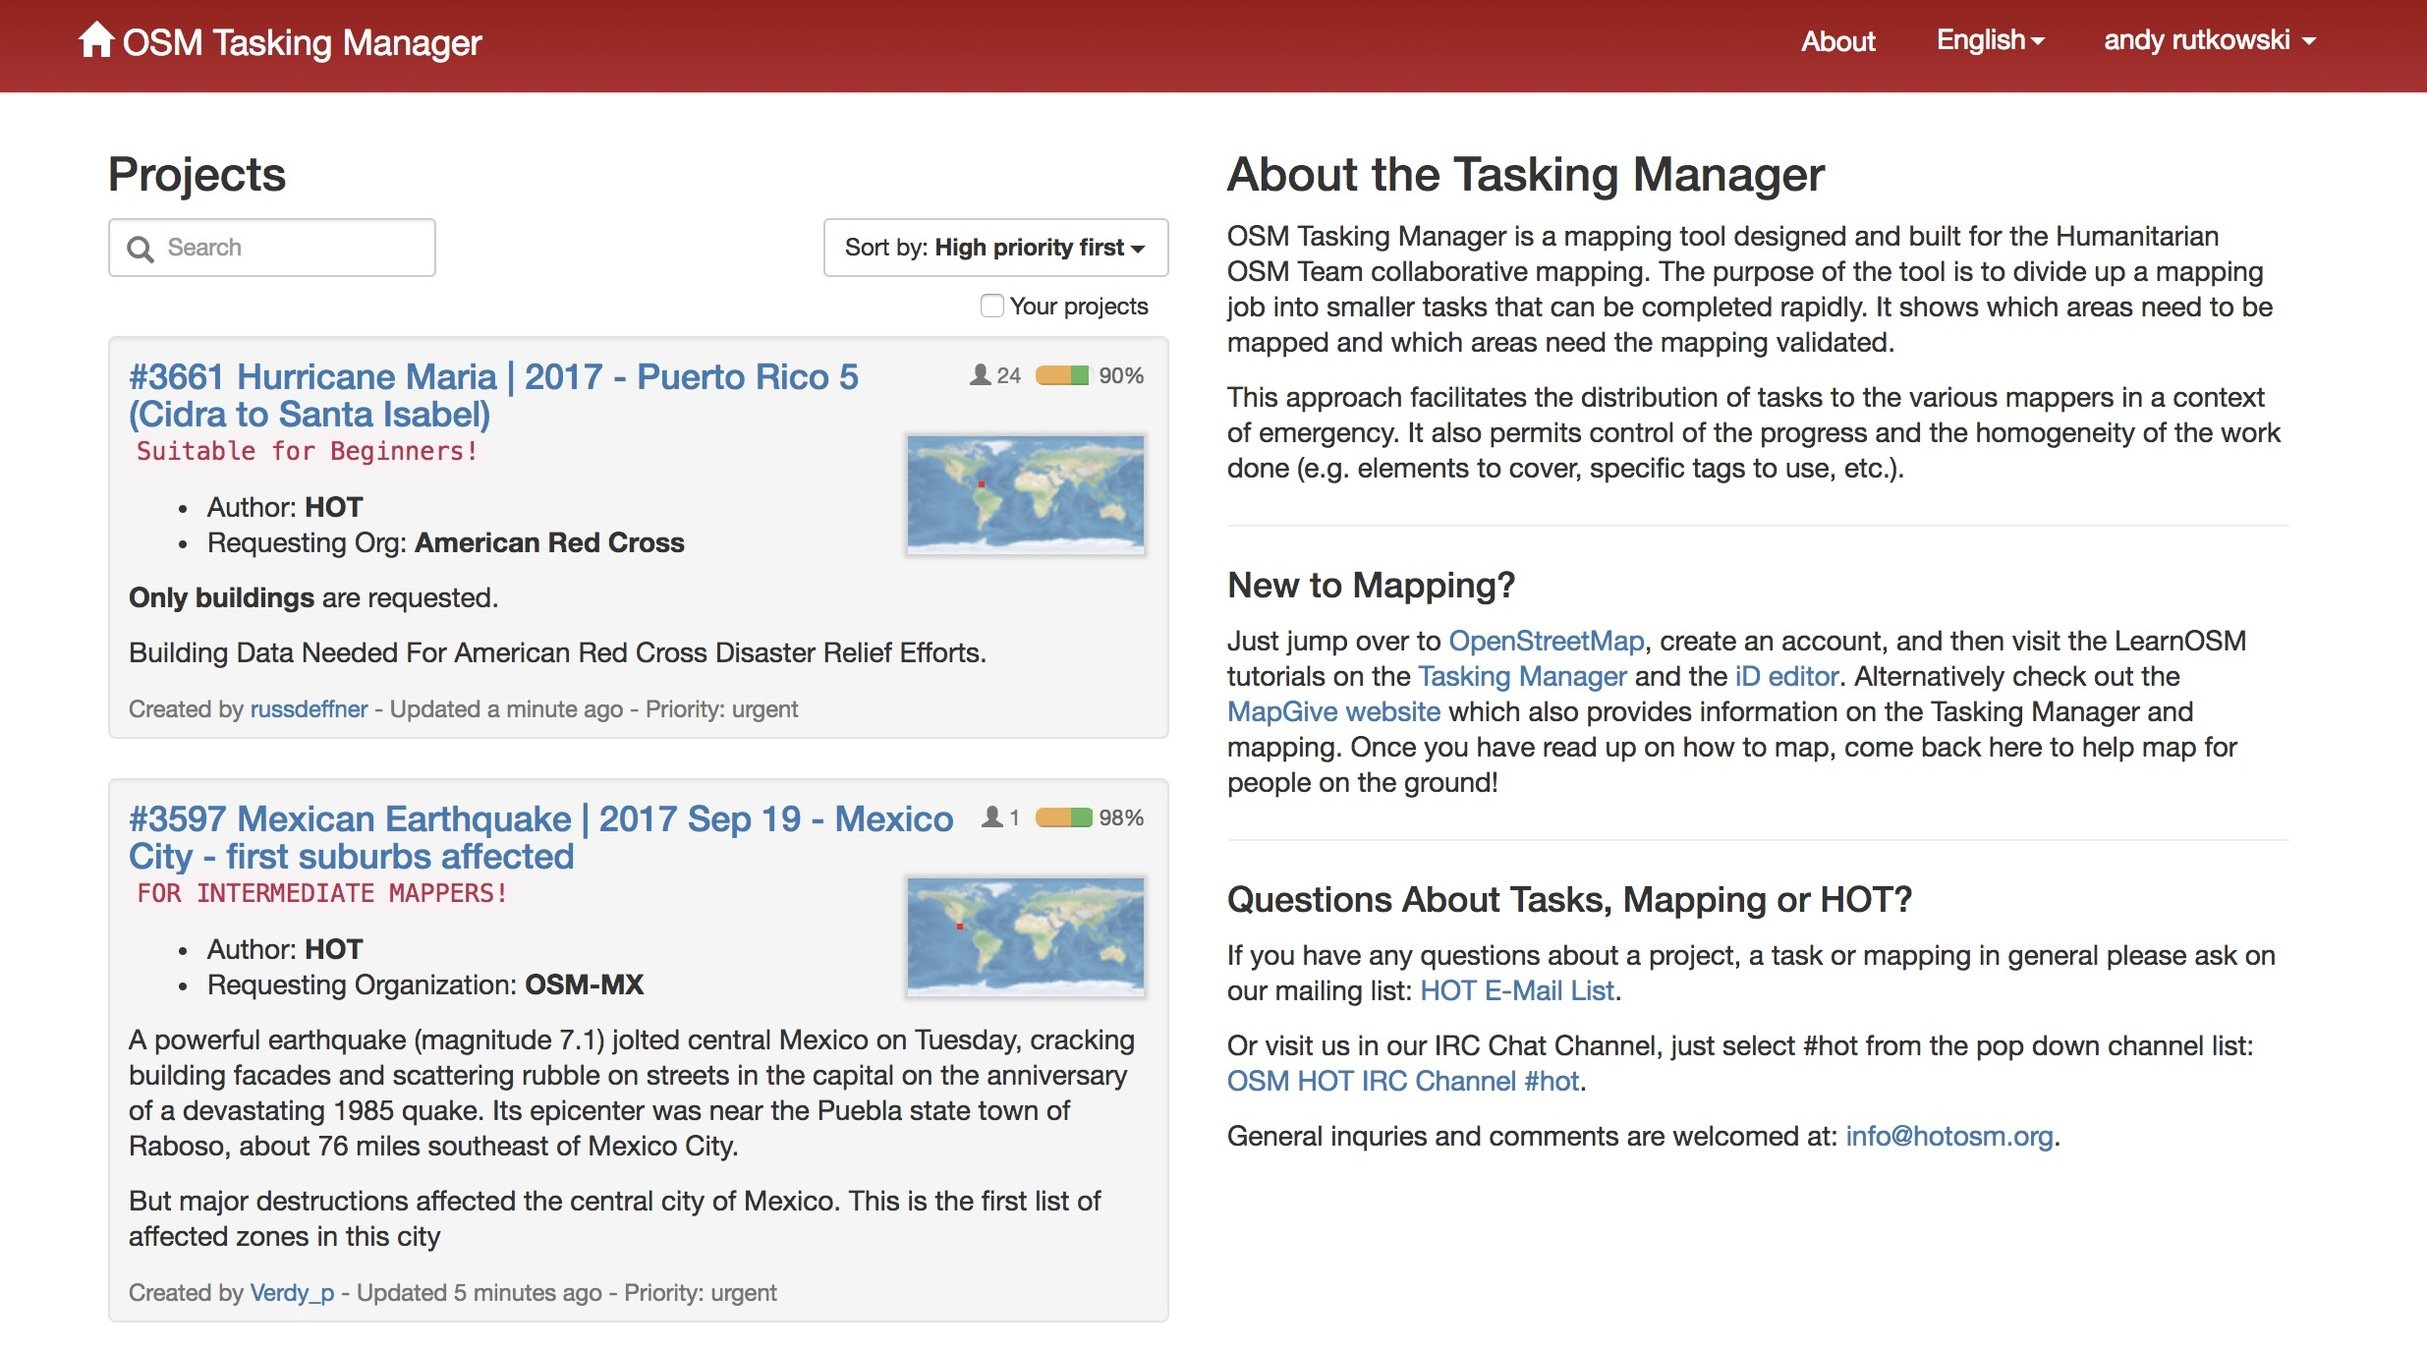Click the 98% progress bar on Mexican Earthquake
Screen dimensions: 2427x1350
coord(1063,817)
